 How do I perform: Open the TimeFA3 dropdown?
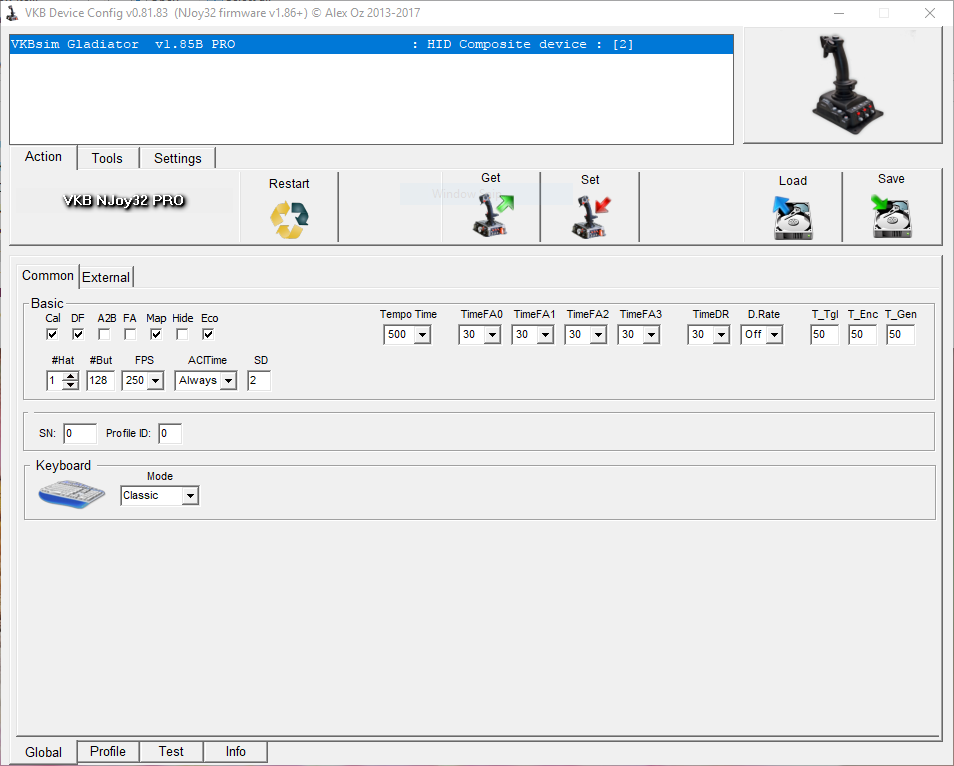coord(651,335)
